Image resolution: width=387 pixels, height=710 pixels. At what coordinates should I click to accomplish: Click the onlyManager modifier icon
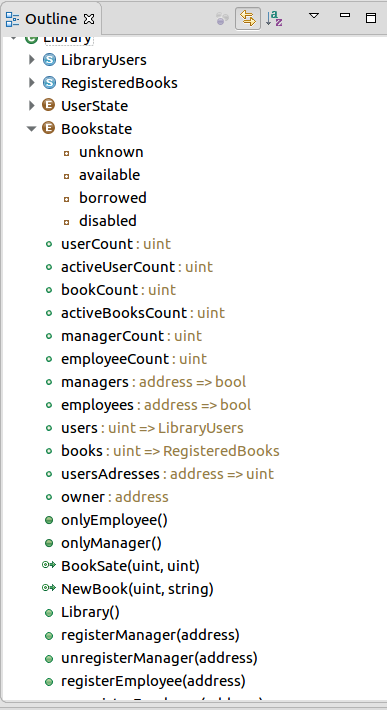point(49,543)
